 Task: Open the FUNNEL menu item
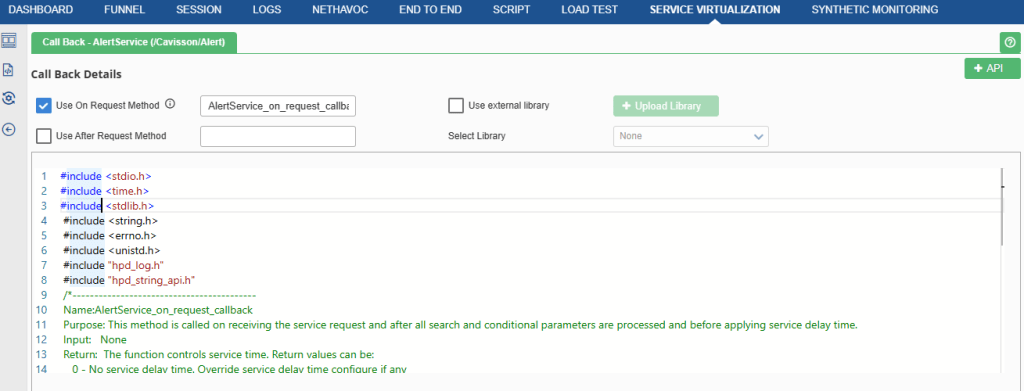coord(124,10)
